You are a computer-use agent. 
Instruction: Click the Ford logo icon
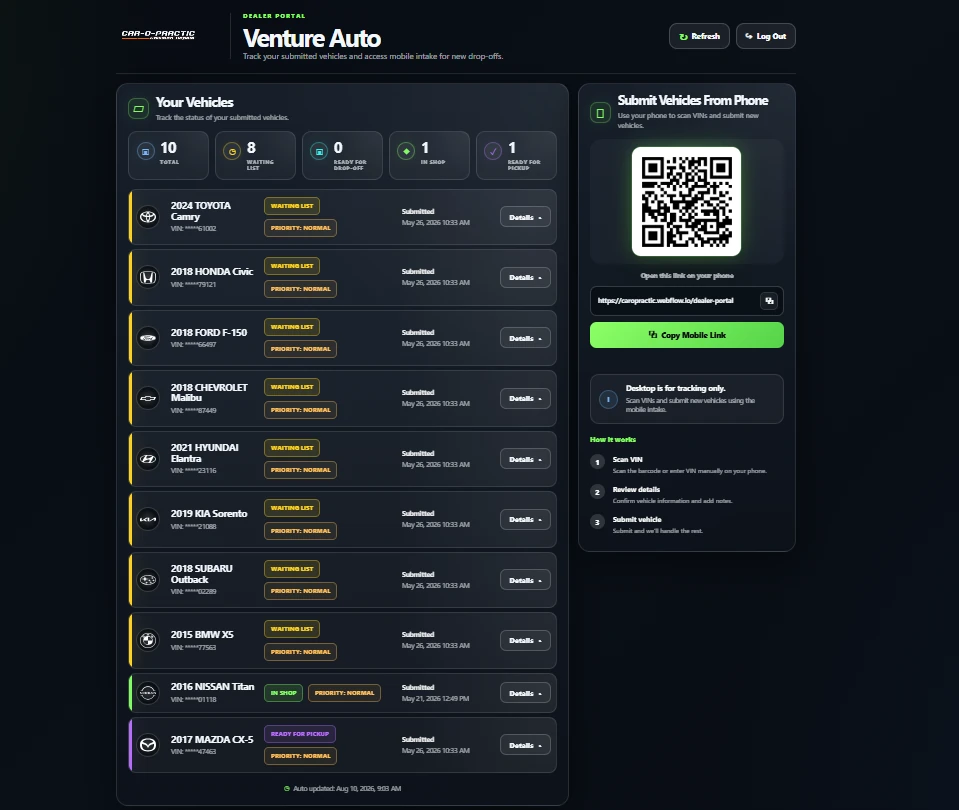pos(148,338)
